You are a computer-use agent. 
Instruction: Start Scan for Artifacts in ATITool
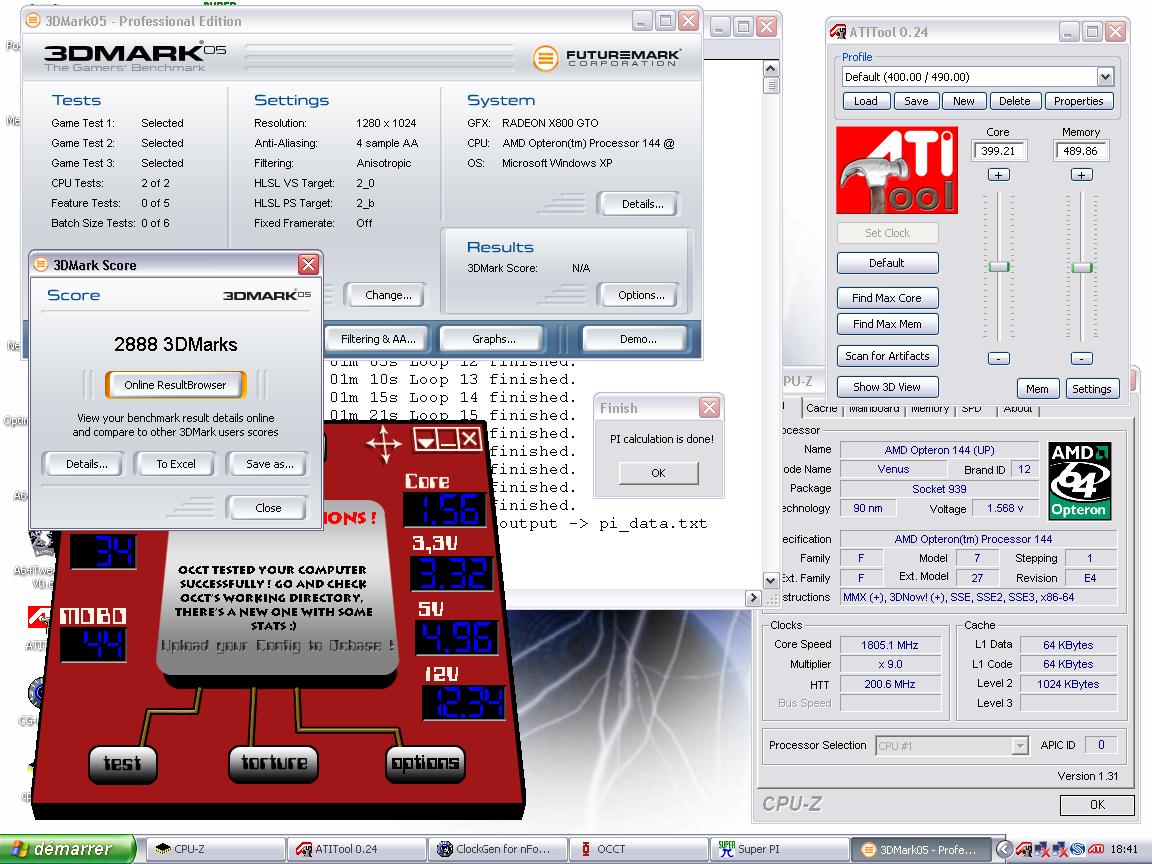coord(887,356)
